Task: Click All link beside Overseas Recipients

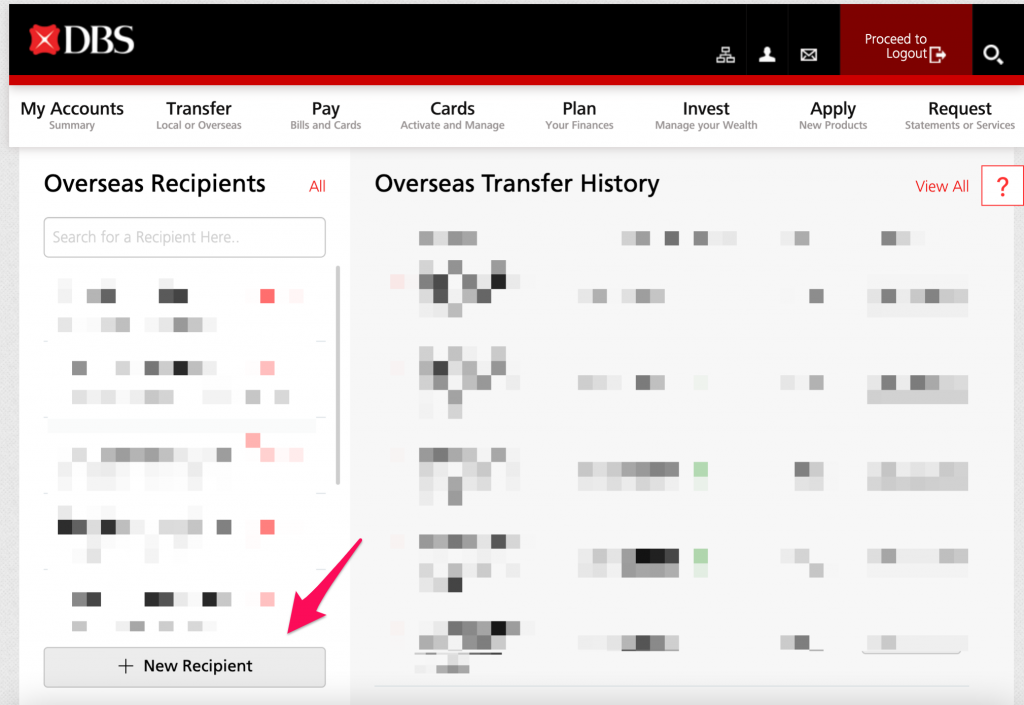Action: point(317,187)
